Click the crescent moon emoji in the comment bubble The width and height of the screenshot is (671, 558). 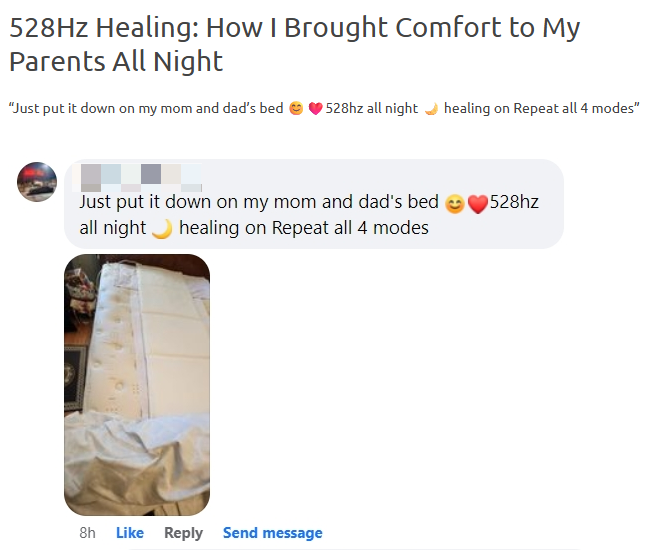tap(162, 229)
